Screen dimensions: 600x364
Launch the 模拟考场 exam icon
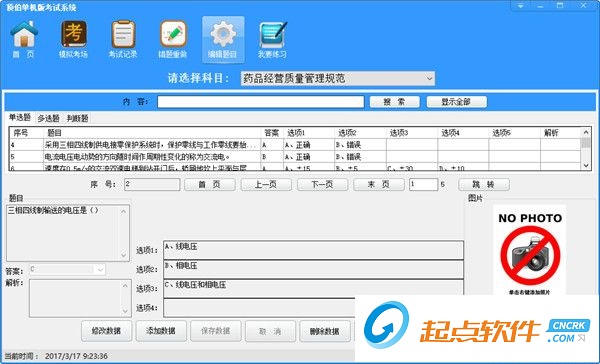[x=73, y=39]
